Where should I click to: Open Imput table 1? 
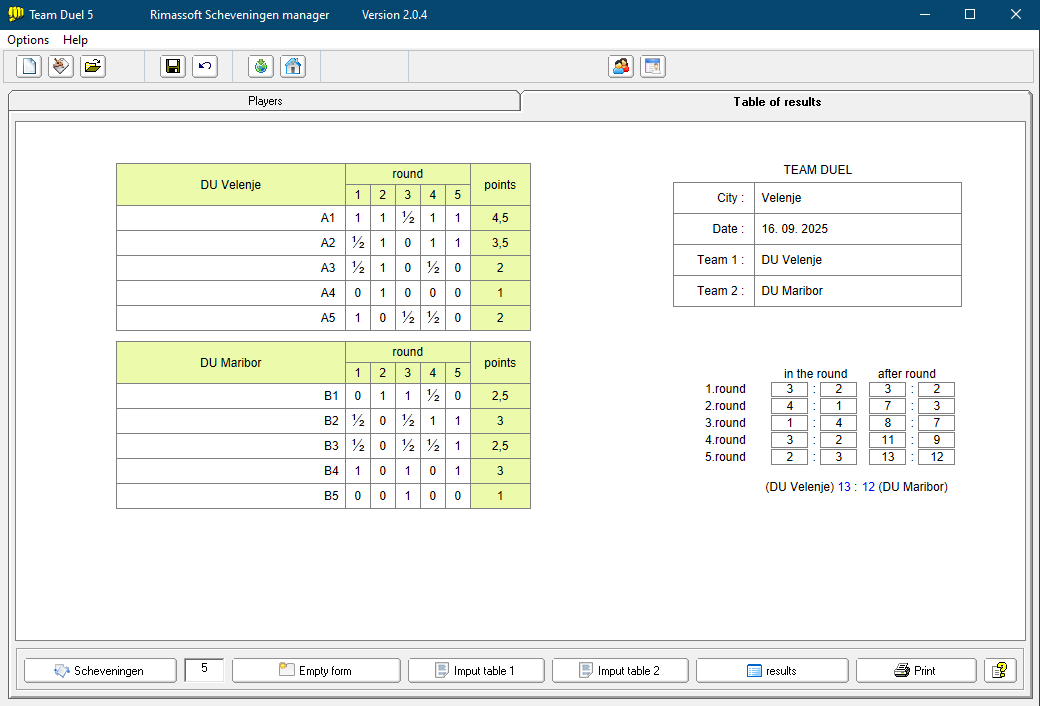point(476,670)
